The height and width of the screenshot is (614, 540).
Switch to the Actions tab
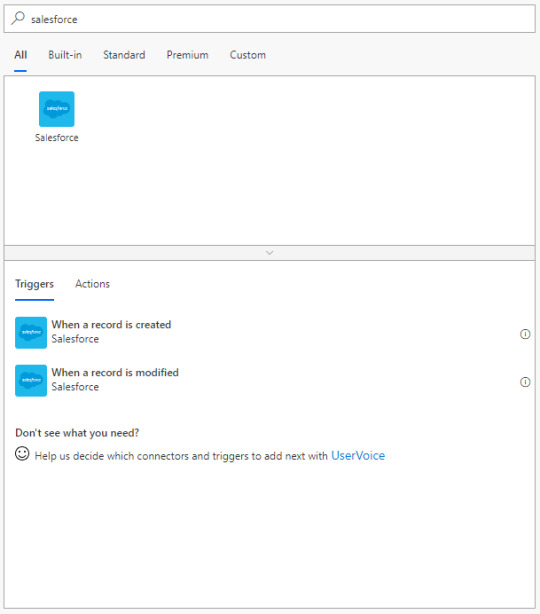click(x=92, y=284)
